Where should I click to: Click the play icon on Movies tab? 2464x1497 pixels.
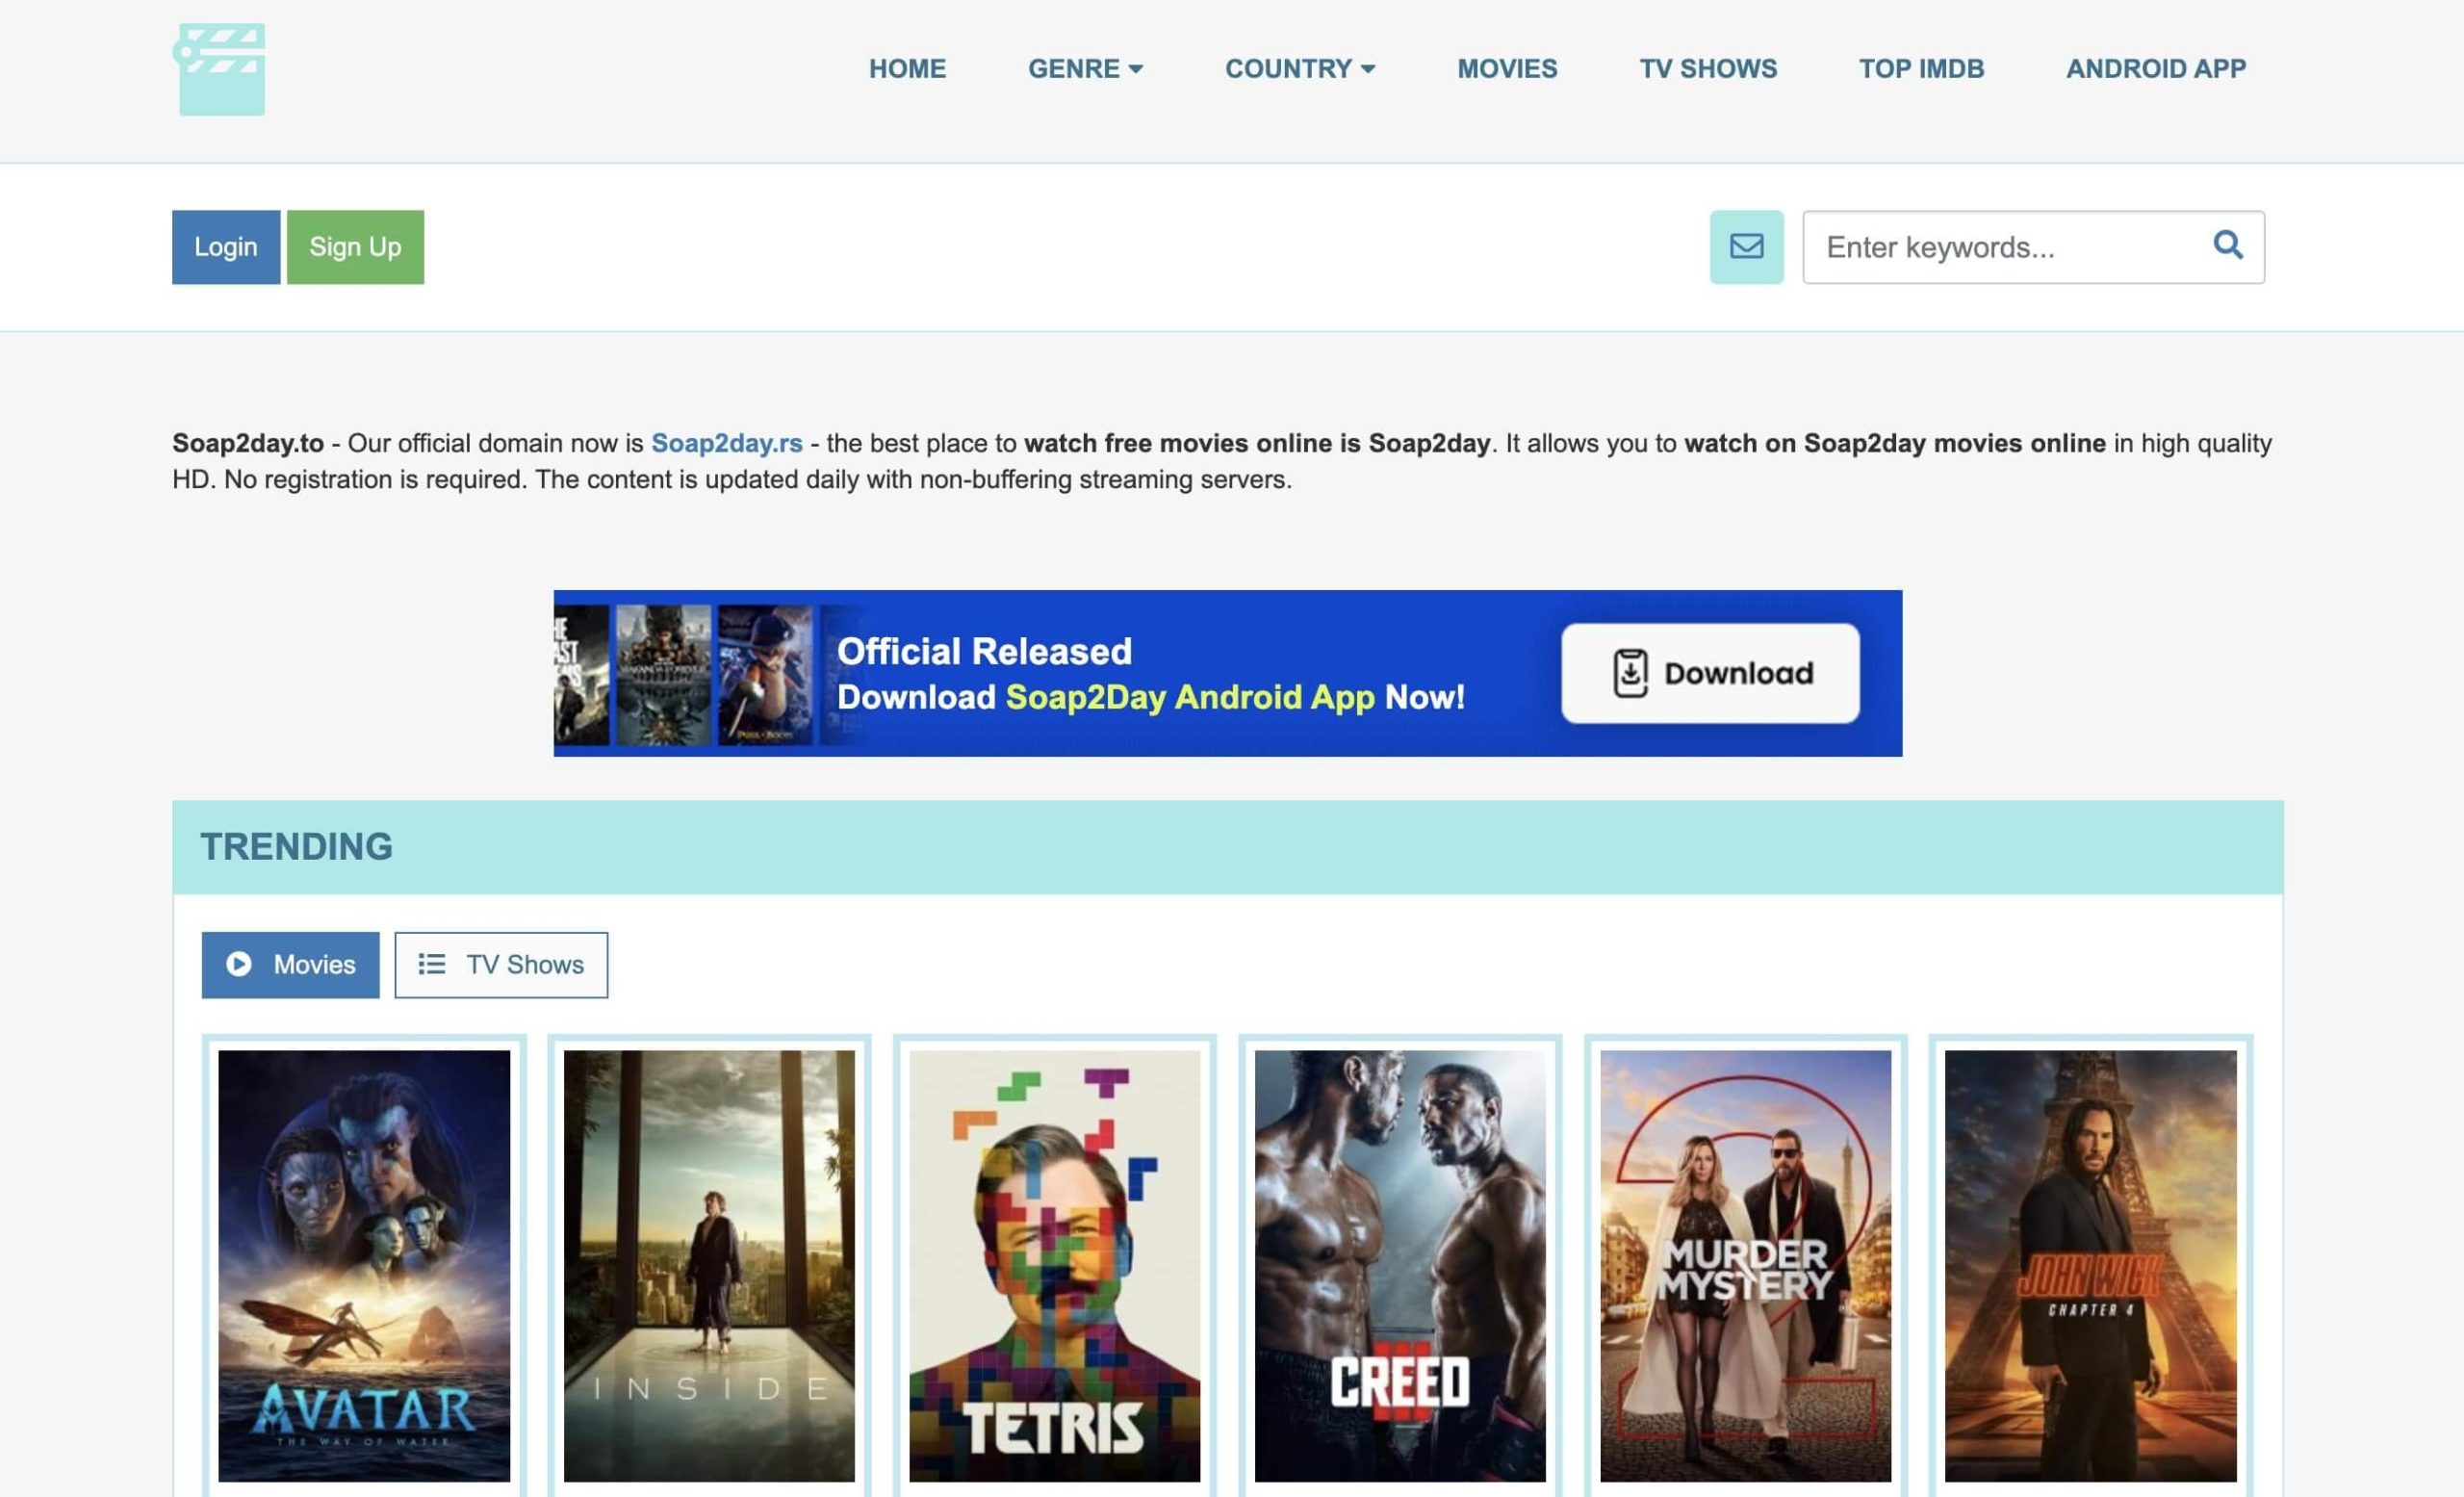[x=239, y=964]
